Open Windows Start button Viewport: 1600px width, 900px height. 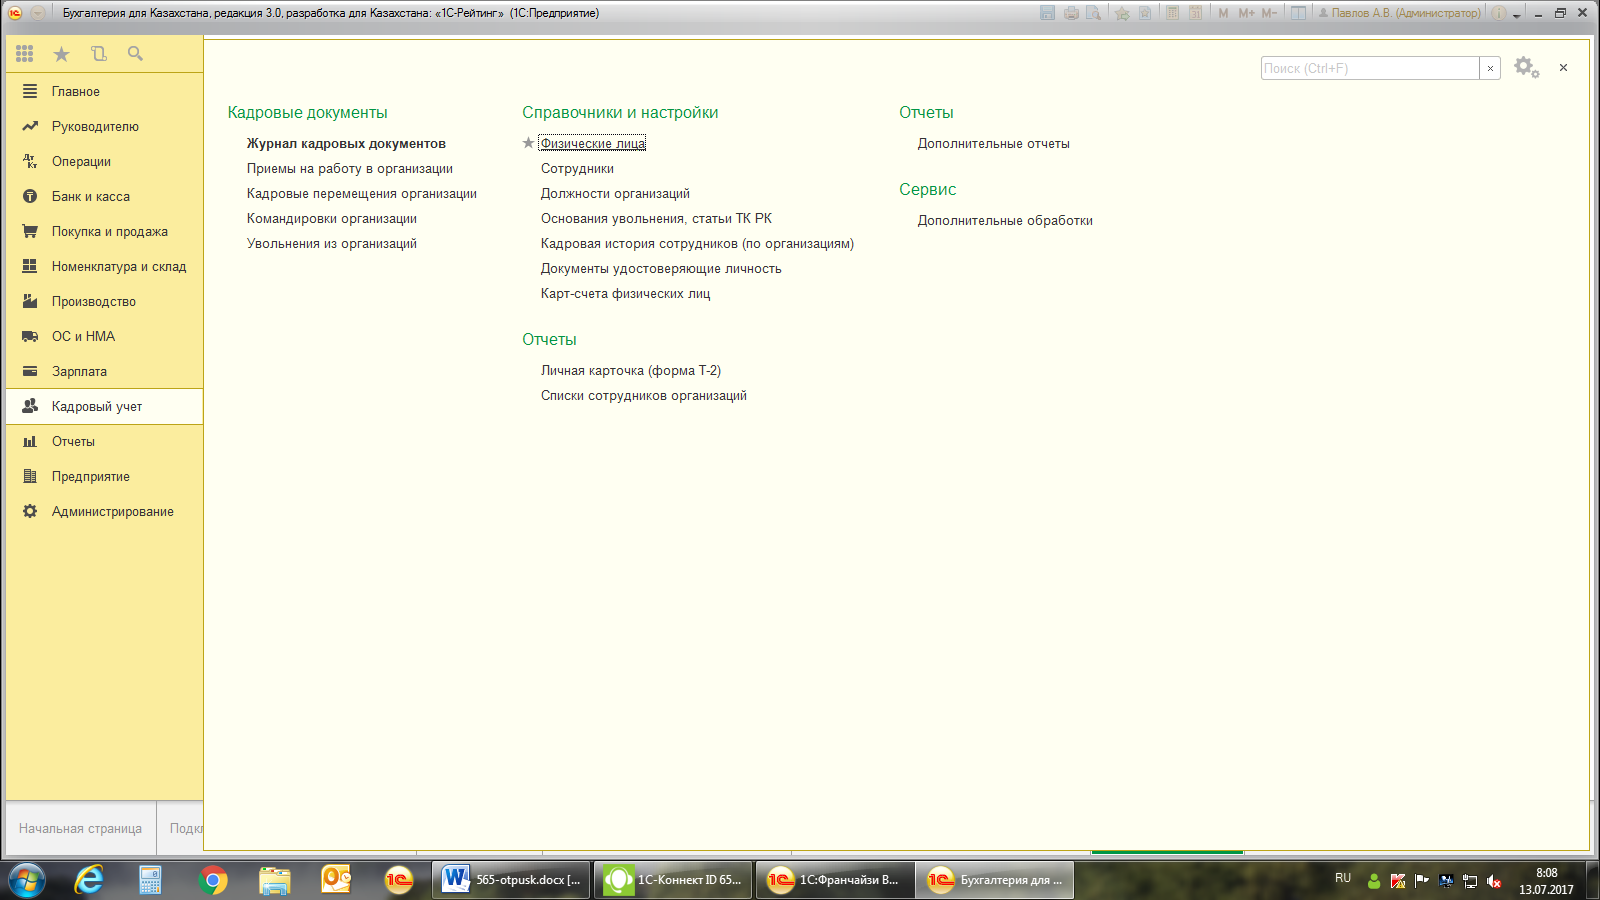tap(27, 880)
